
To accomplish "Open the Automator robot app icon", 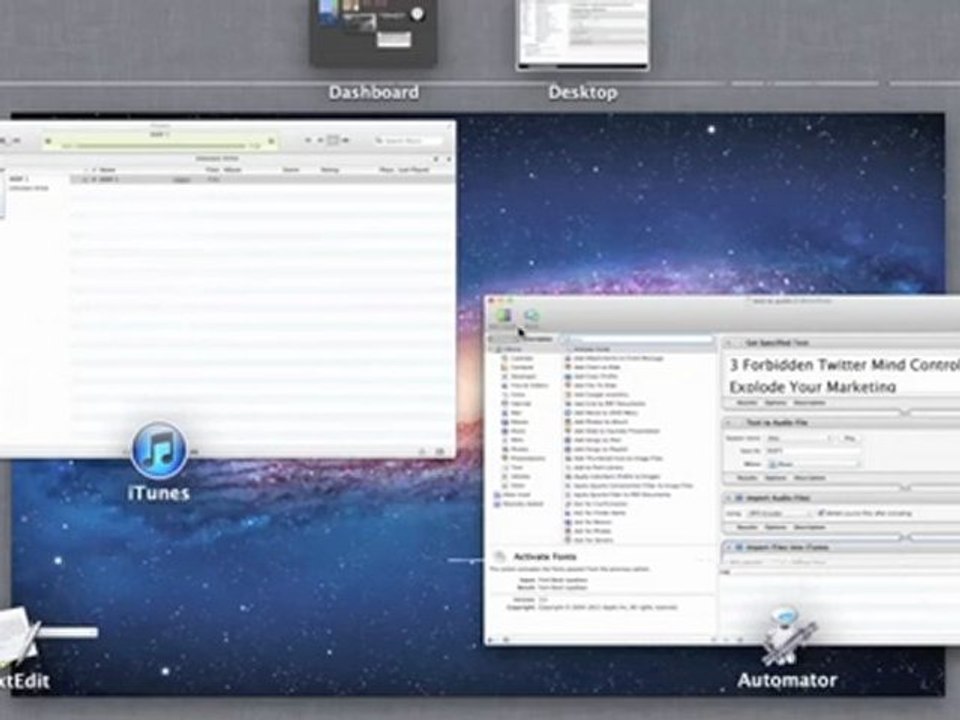I will pos(789,637).
